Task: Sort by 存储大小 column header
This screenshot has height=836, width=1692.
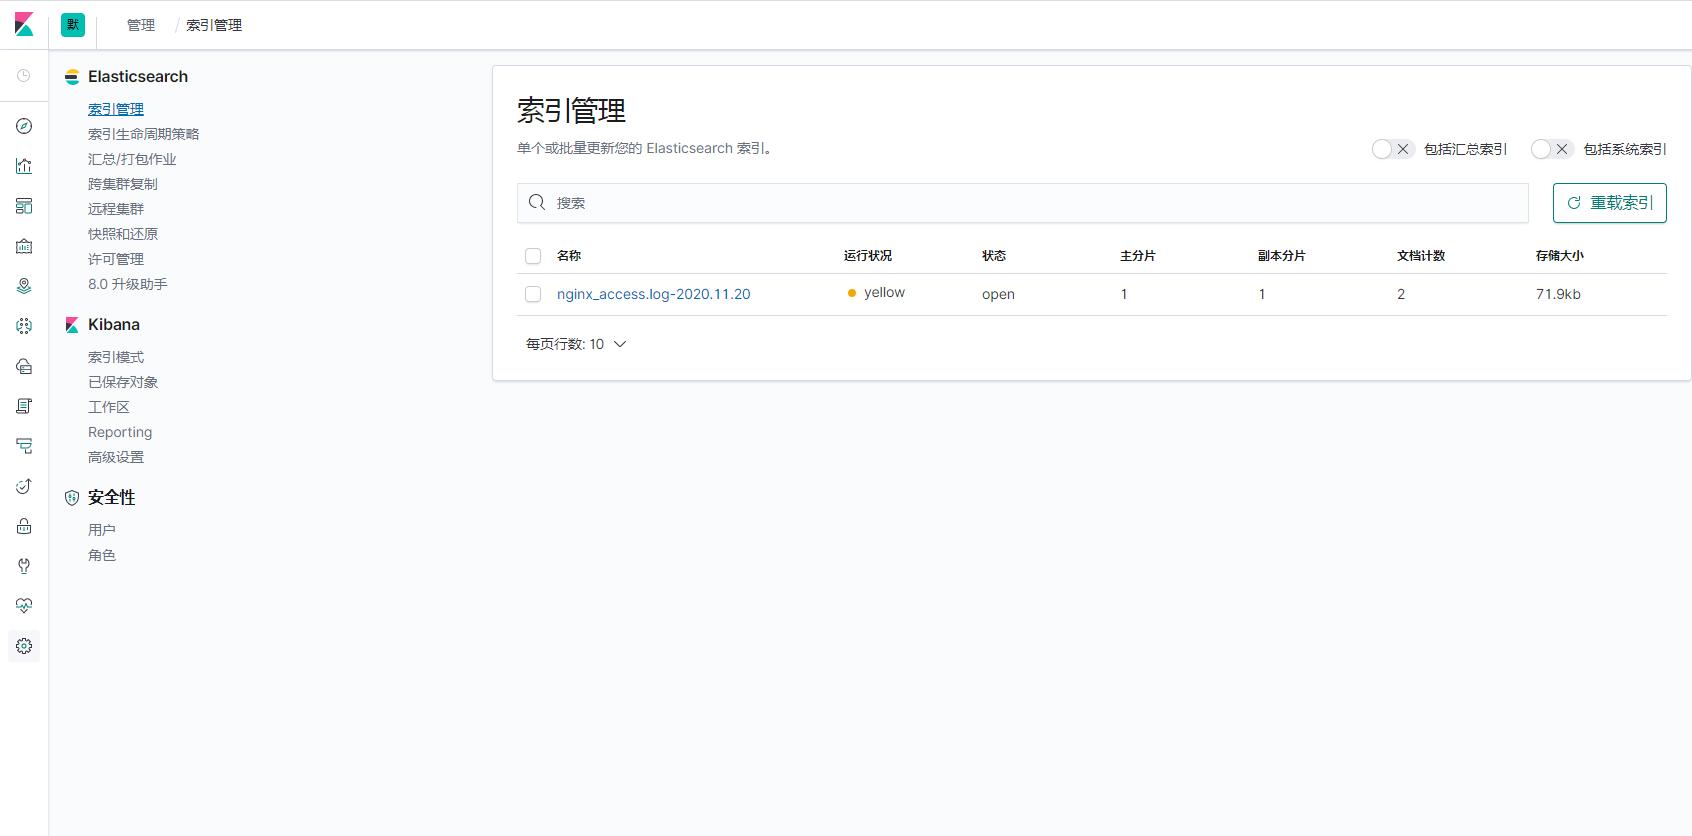Action: point(1560,256)
